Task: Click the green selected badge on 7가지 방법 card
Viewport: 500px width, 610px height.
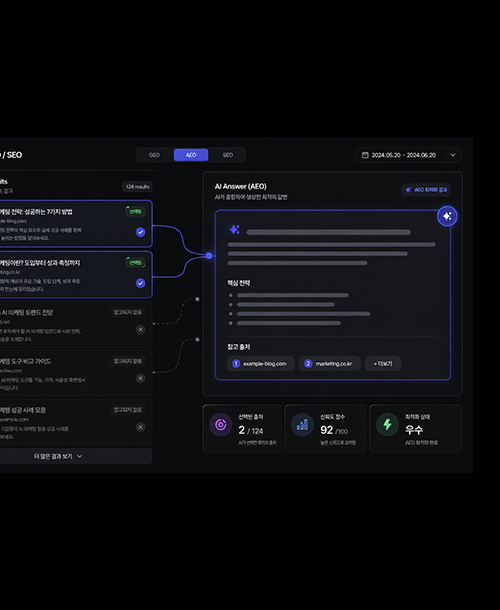Action: point(135,211)
